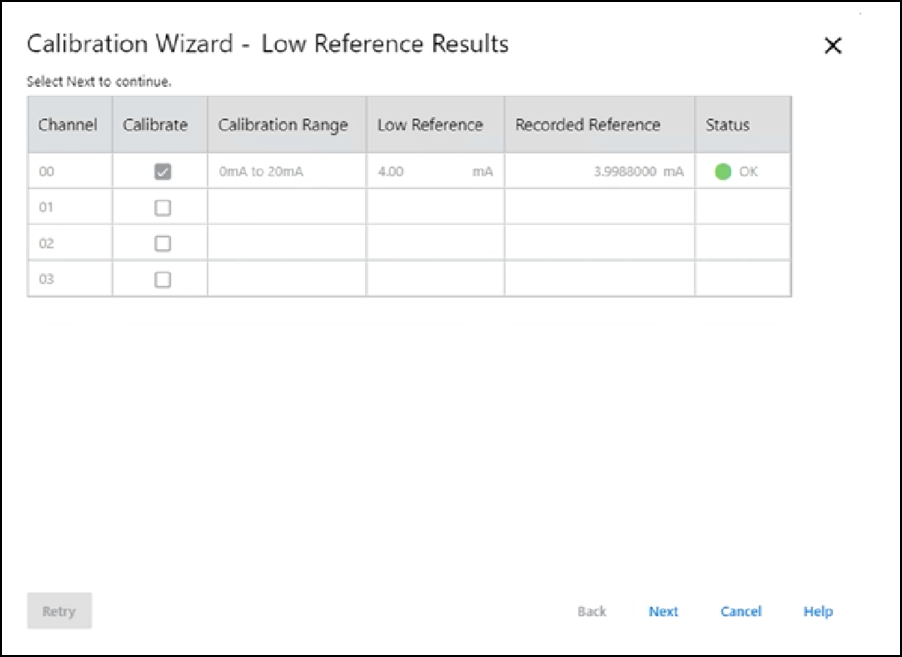The width and height of the screenshot is (902, 657).
Task: Select the Recorded Reference column header
Action: (588, 125)
